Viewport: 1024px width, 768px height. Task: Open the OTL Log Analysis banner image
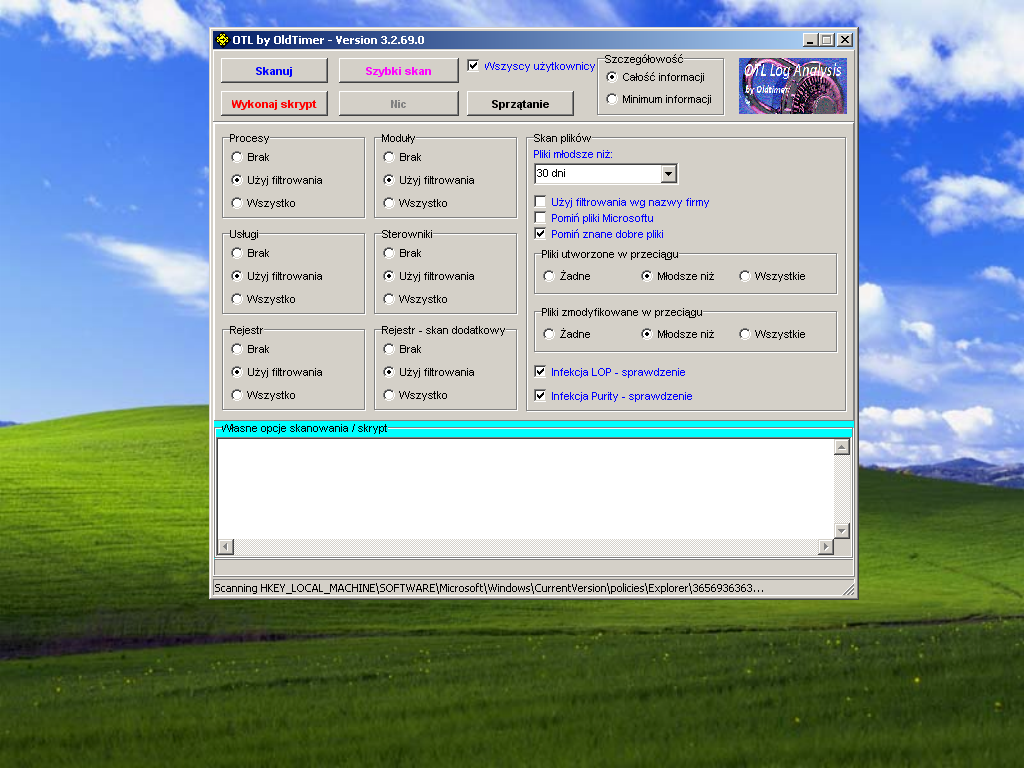tap(792, 86)
